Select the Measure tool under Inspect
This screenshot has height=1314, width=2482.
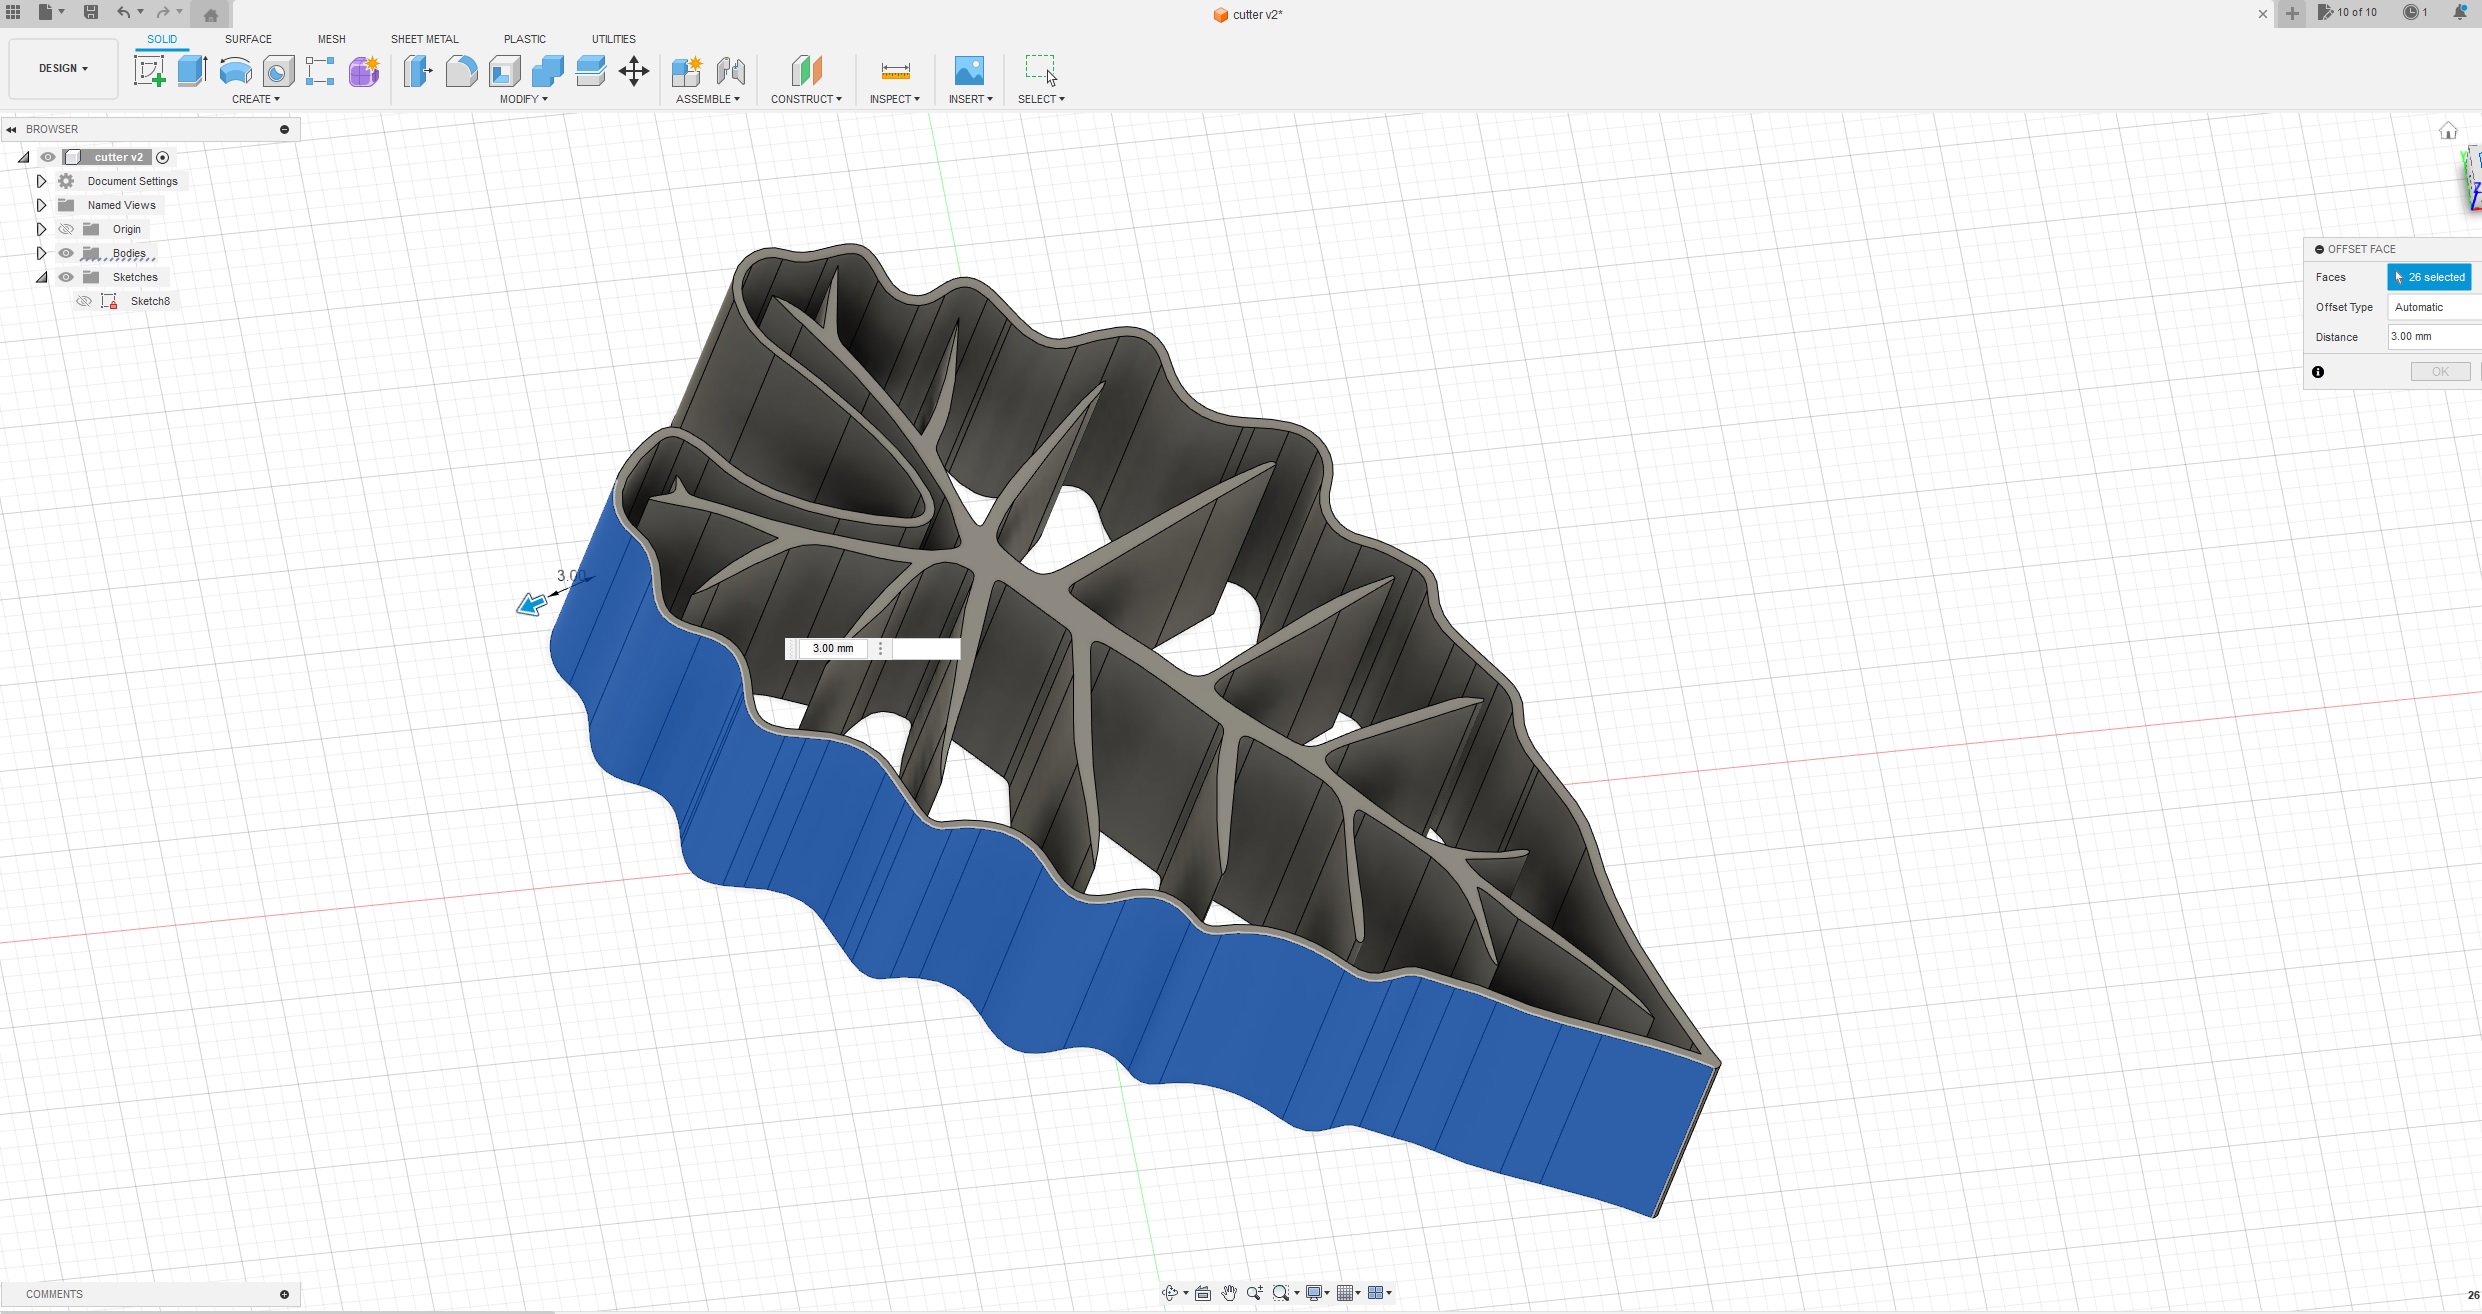tap(895, 71)
